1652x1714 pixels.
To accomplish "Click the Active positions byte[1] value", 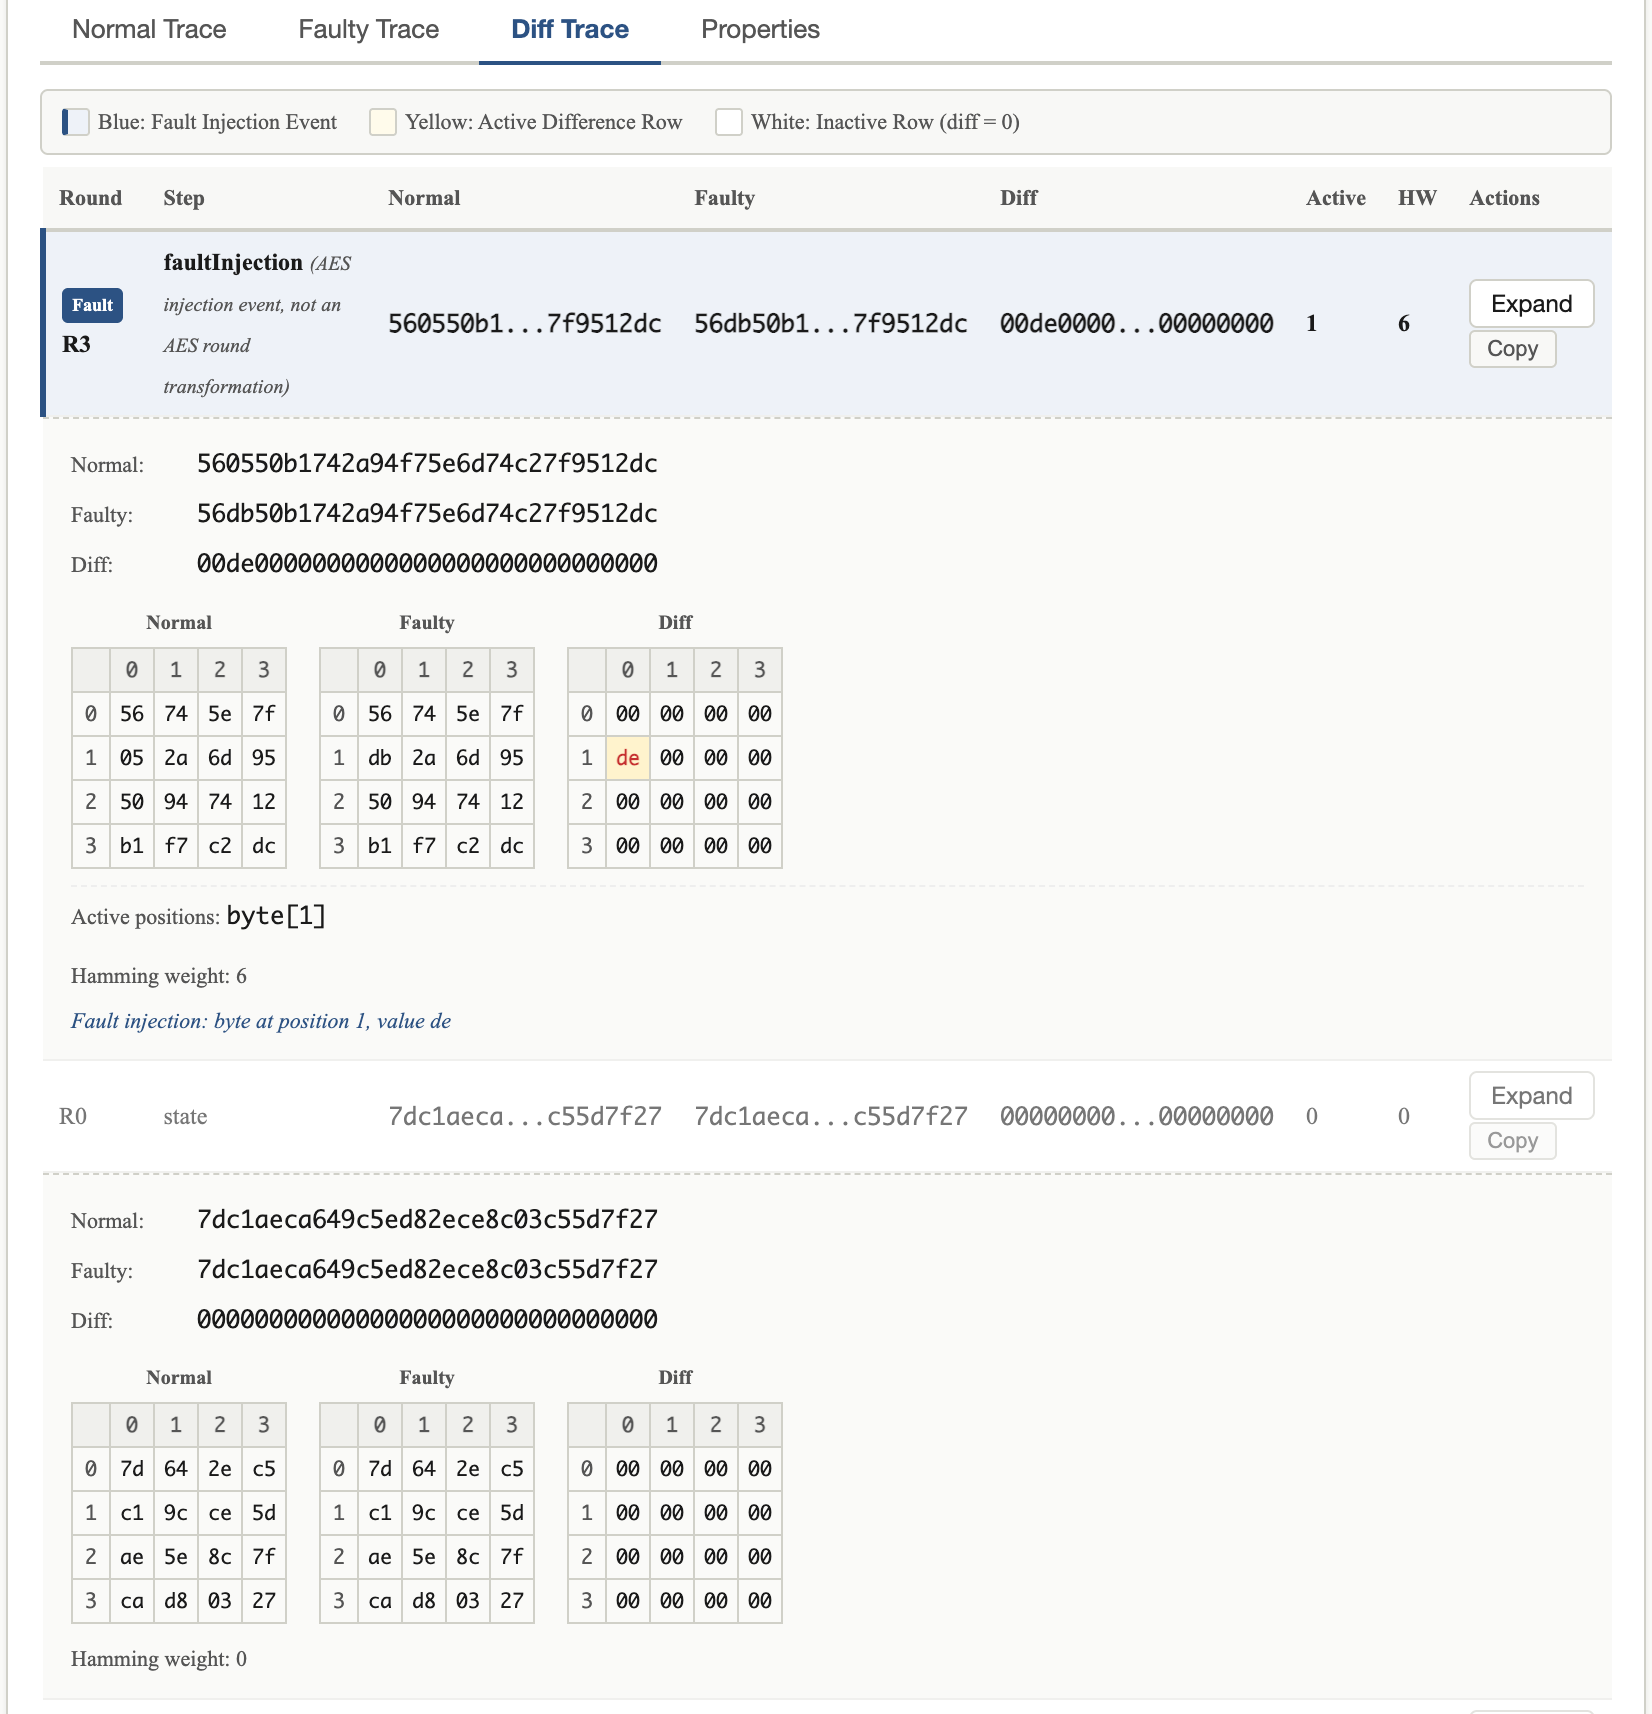I will (276, 916).
